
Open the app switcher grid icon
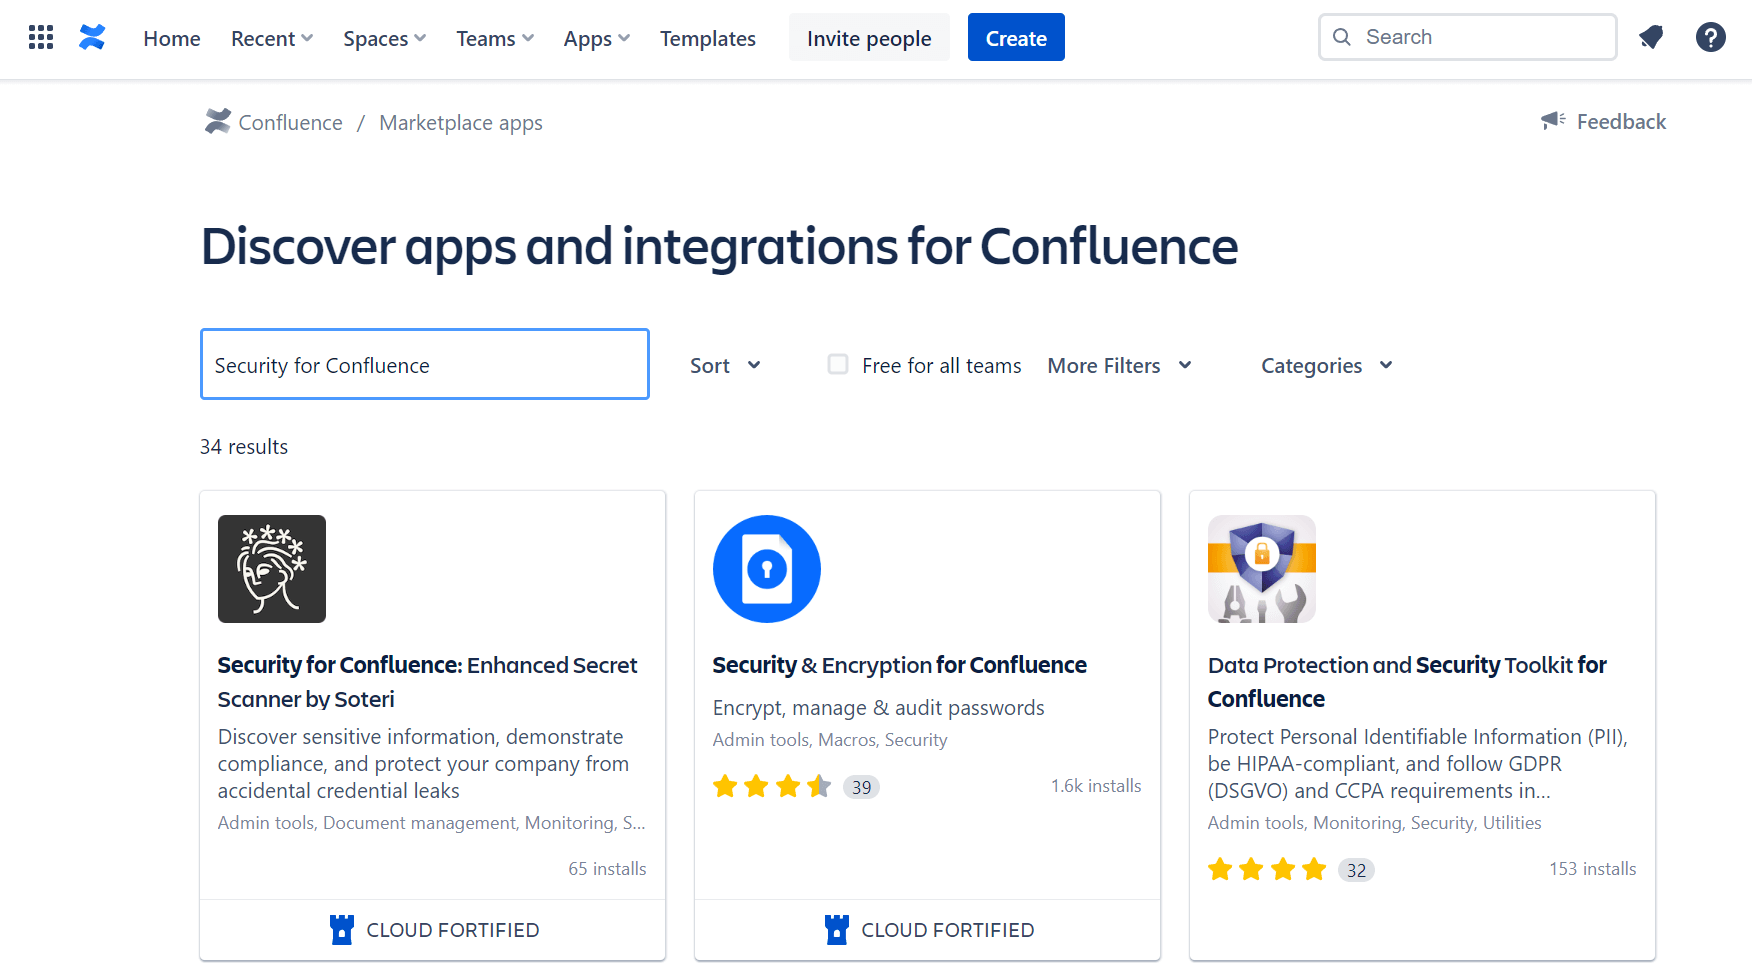pyautogui.click(x=41, y=38)
